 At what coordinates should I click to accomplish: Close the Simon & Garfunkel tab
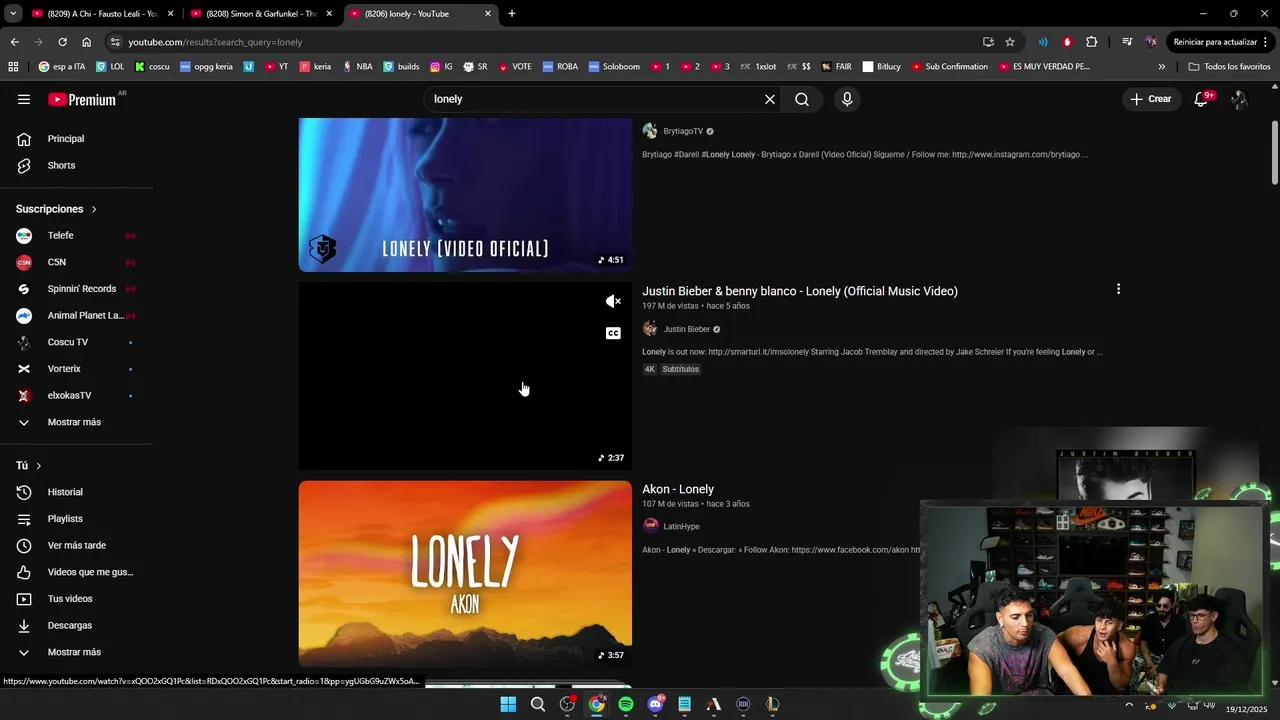(329, 14)
